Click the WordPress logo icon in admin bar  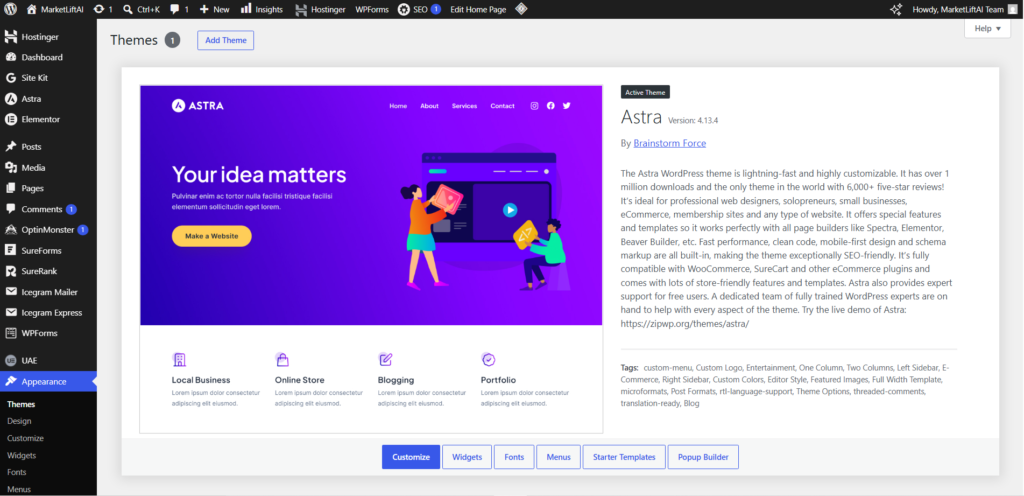[x=10, y=9]
